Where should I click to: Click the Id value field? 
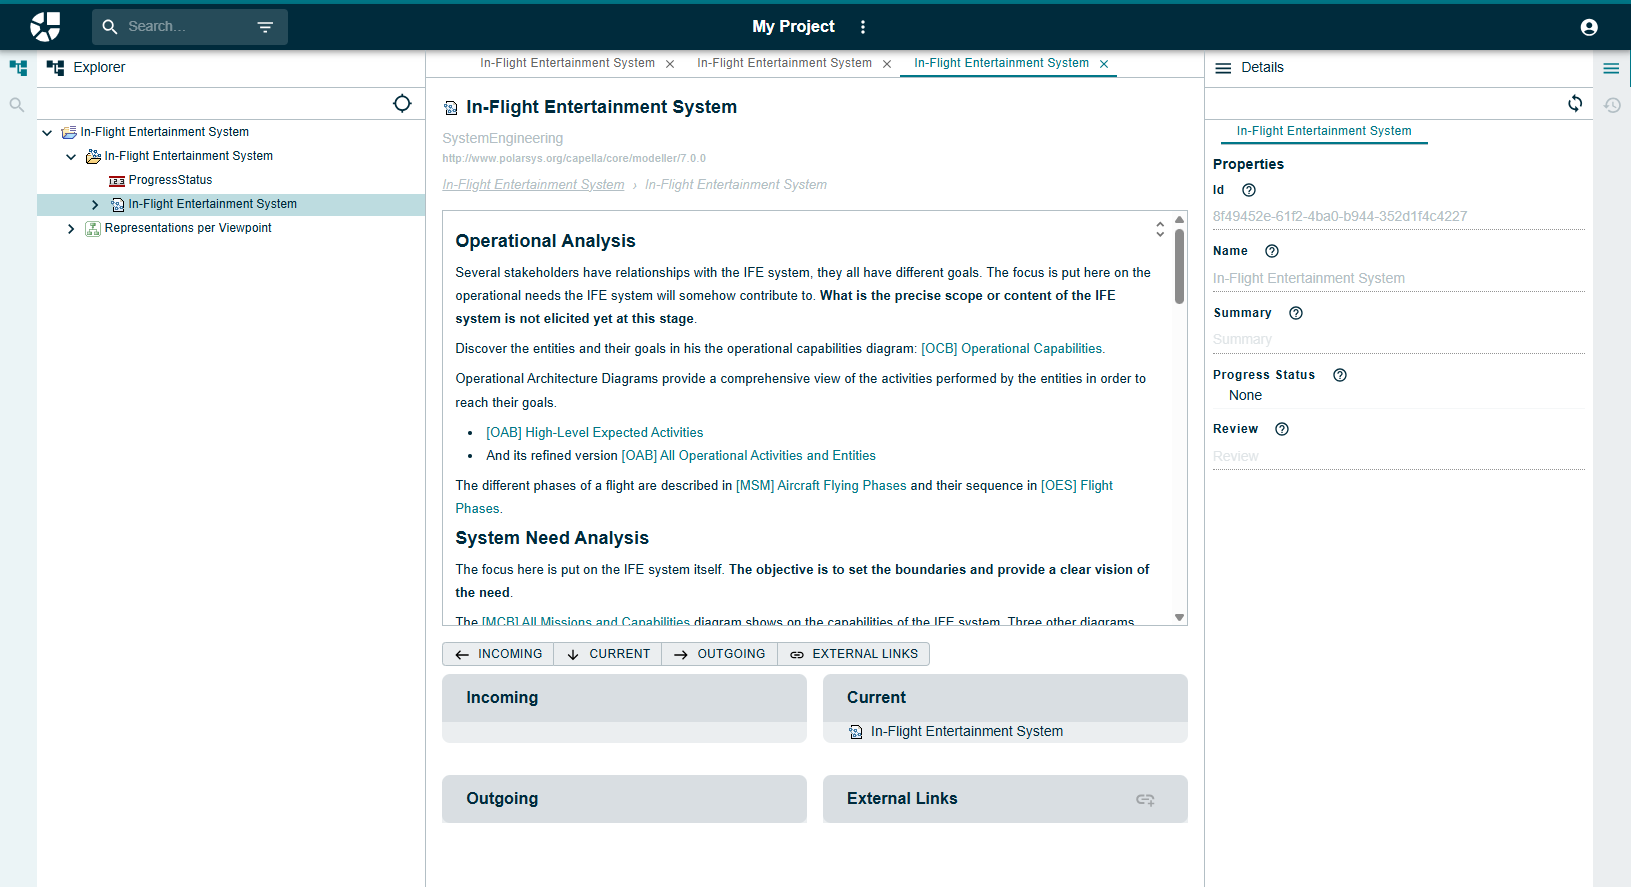1398,217
